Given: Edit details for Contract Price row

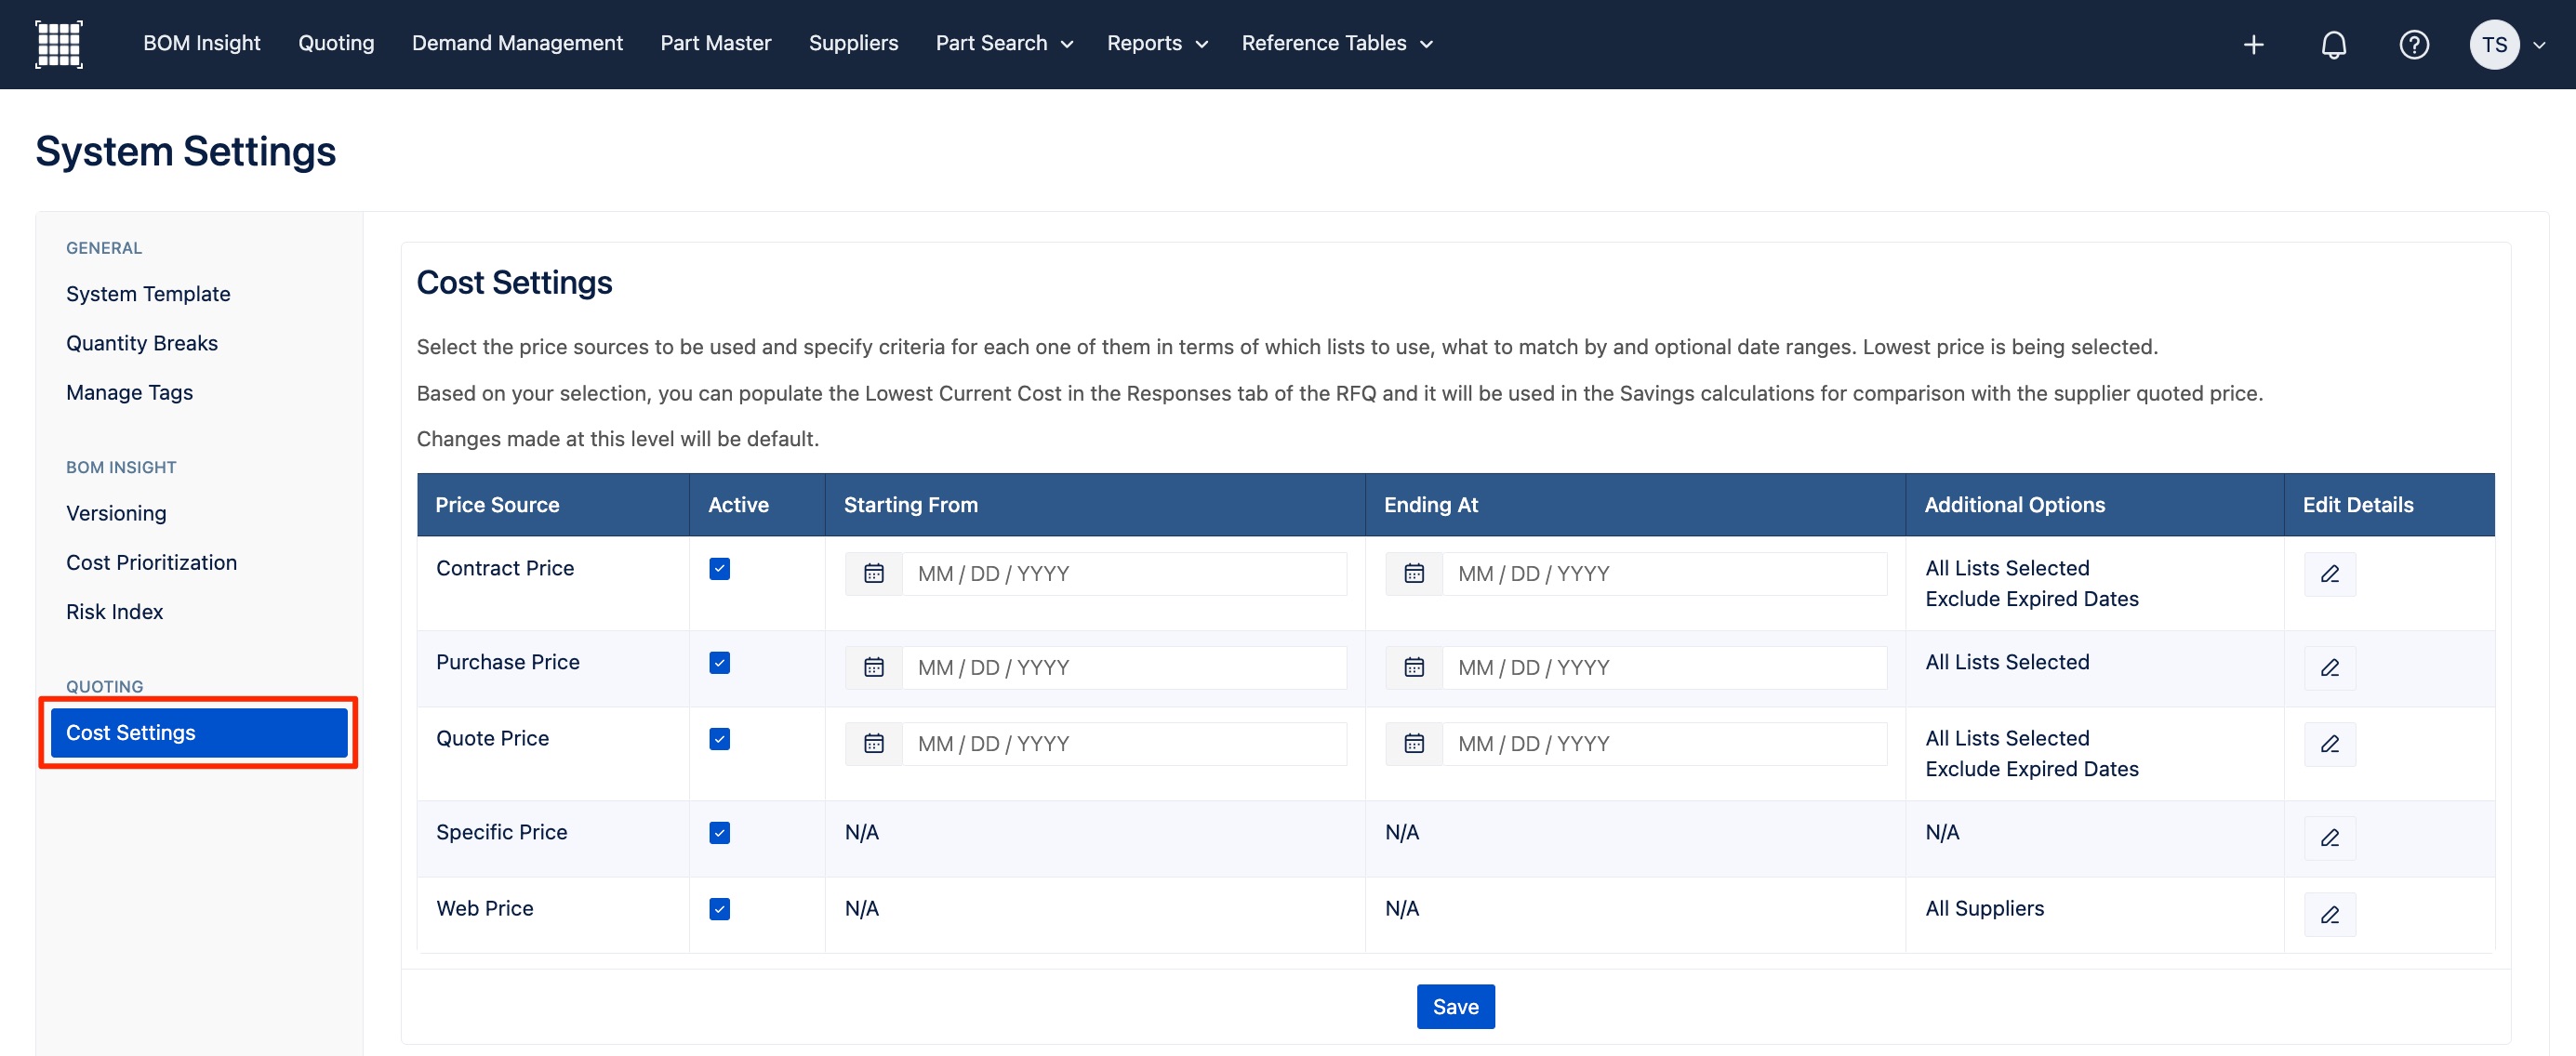Looking at the screenshot, I should coord(2329,574).
